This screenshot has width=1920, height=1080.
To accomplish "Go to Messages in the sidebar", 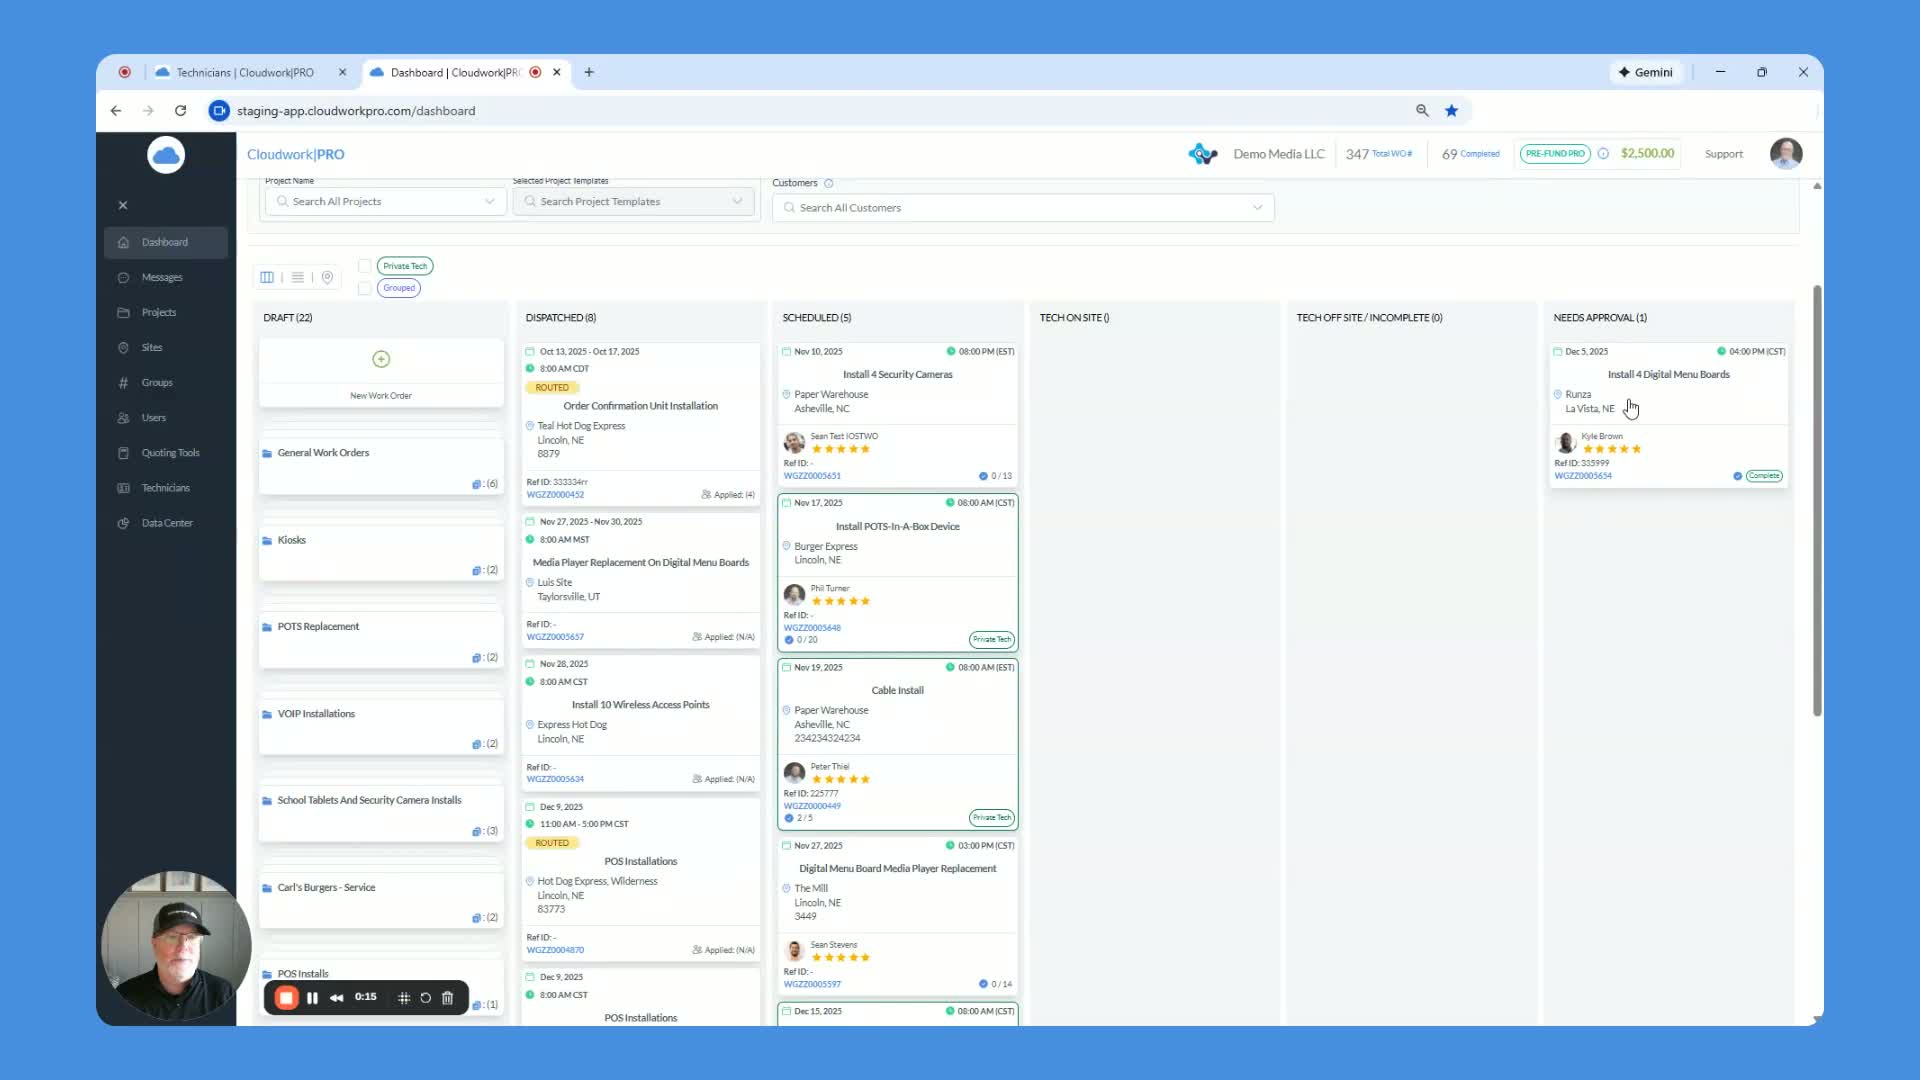I will tap(162, 277).
